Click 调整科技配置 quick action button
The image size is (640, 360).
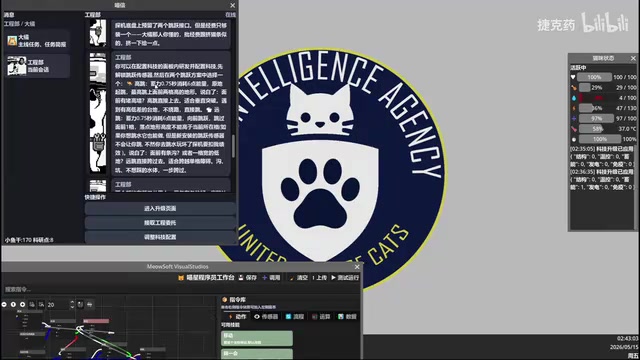point(160,237)
